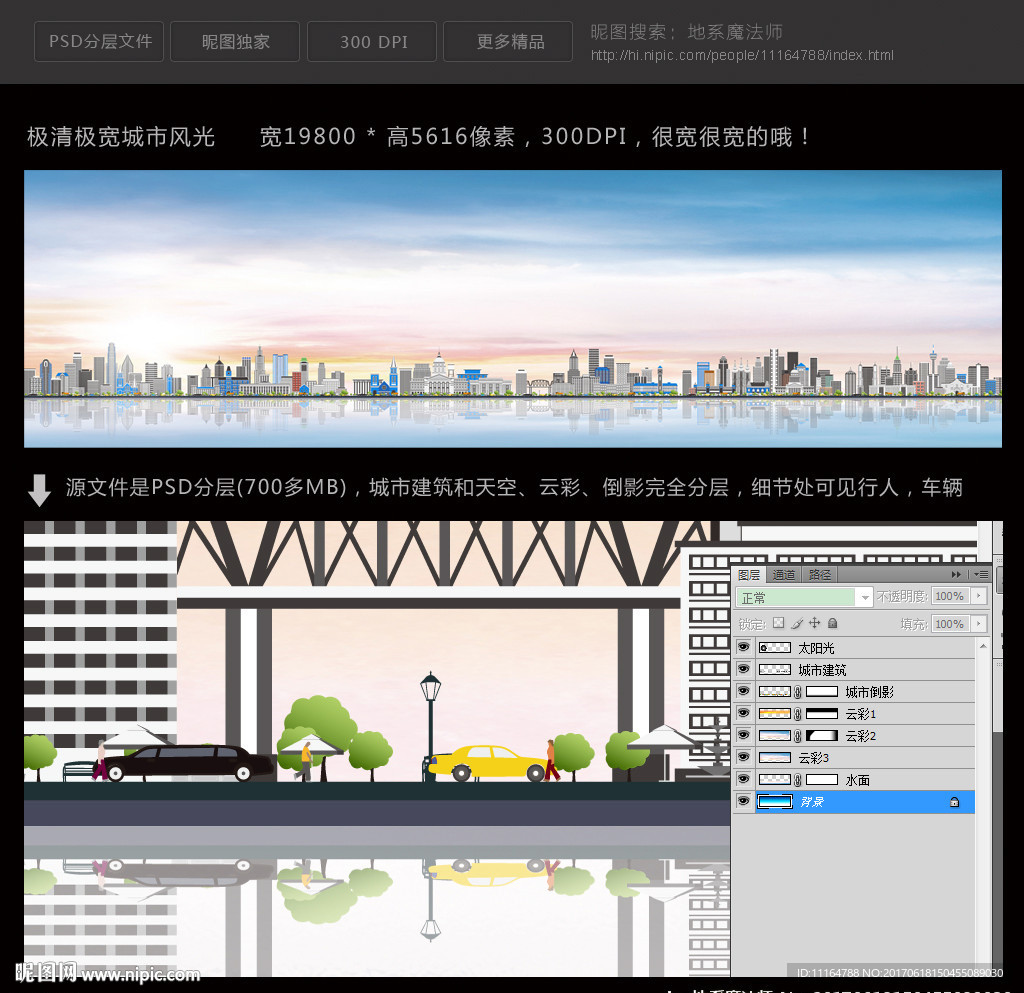Open the 填充 fill slider arrow
This screenshot has height=993, width=1024.
coord(978,623)
